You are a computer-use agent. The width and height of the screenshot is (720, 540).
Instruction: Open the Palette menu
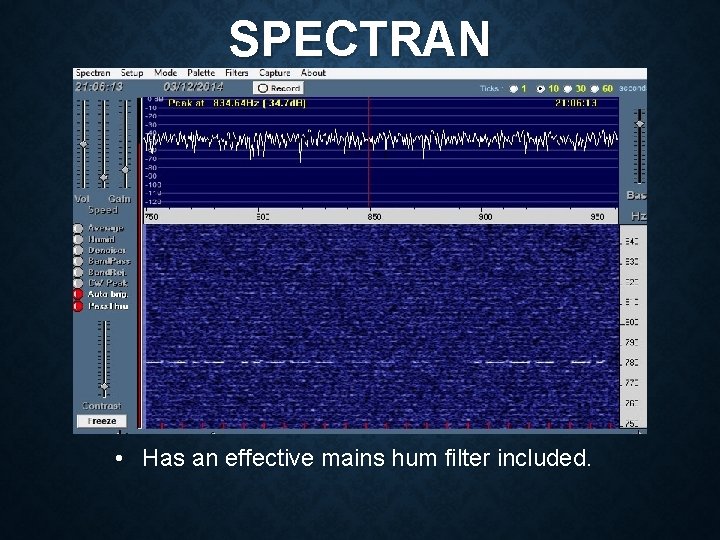click(201, 73)
